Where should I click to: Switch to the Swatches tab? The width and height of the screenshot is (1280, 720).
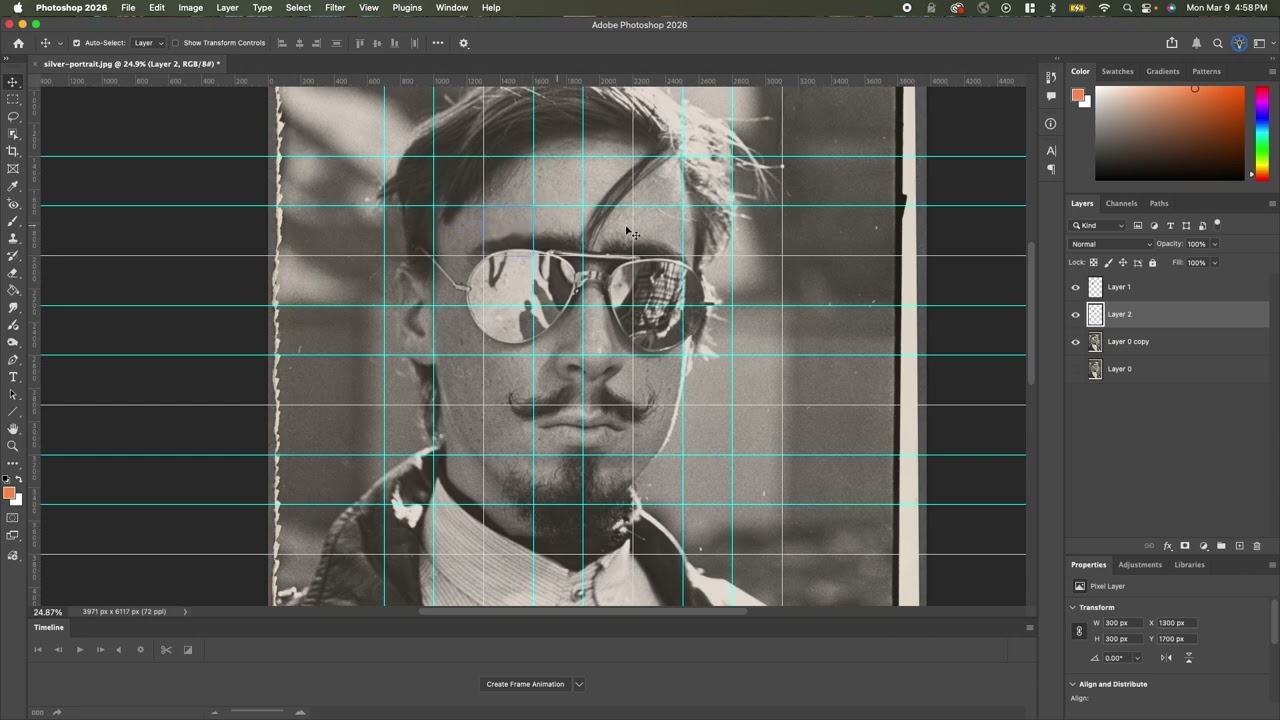pos(1117,71)
